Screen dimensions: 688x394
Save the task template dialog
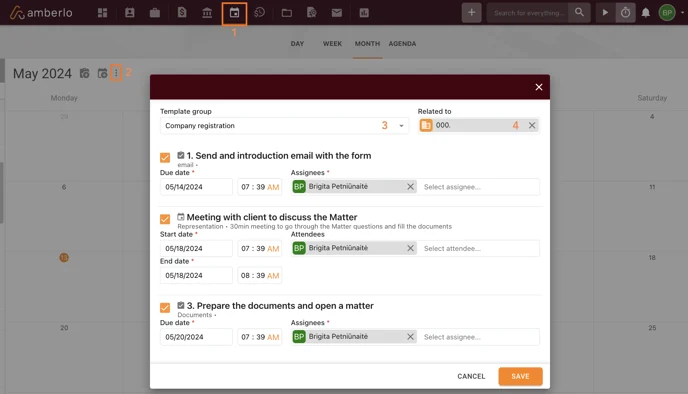[520, 376]
